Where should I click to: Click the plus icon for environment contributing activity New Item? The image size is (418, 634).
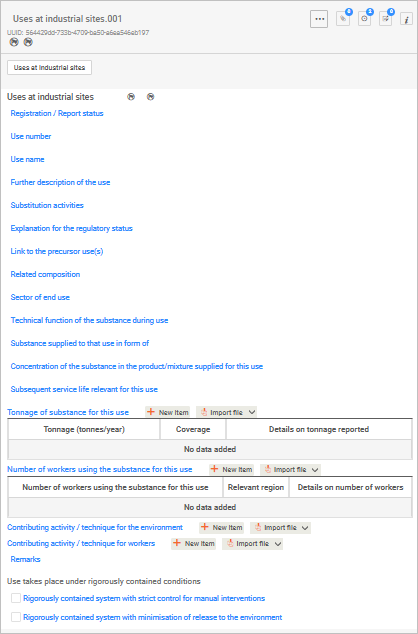tap(205, 527)
